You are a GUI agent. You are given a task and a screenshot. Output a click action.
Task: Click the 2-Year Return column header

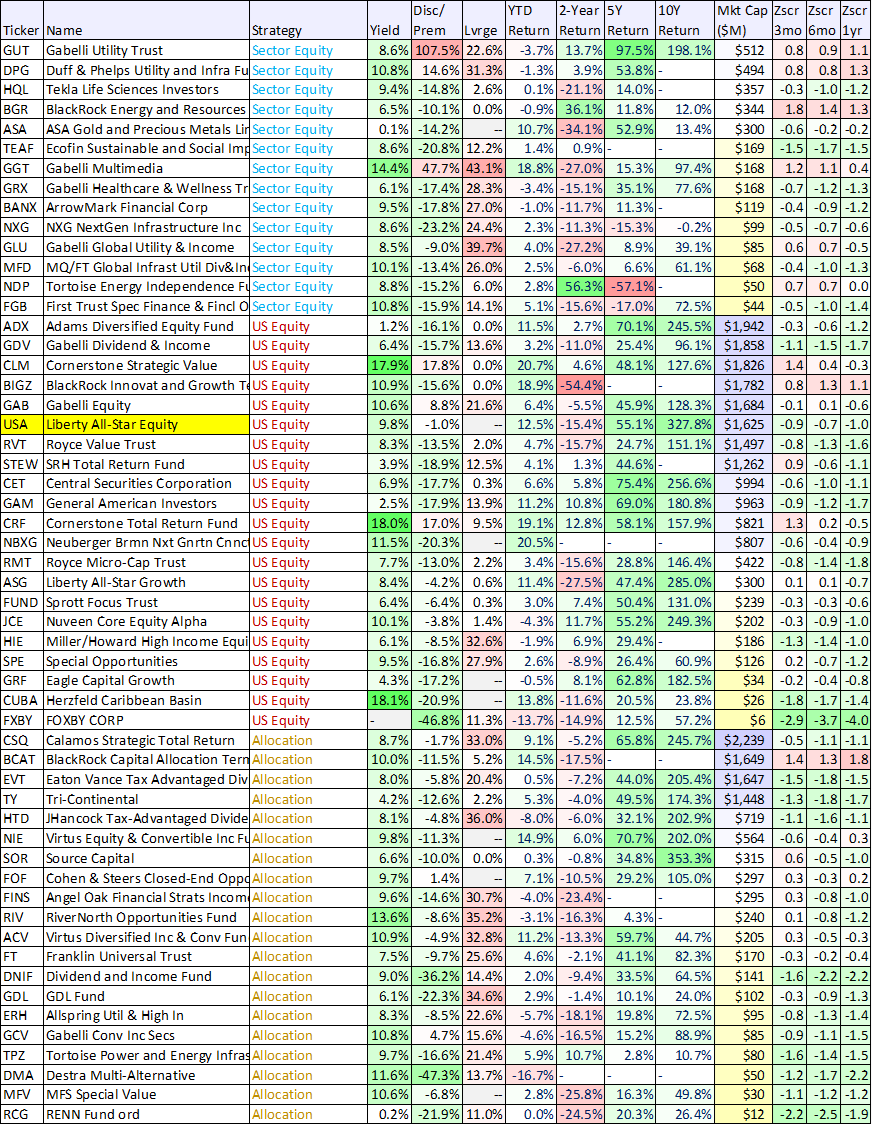[580, 20]
